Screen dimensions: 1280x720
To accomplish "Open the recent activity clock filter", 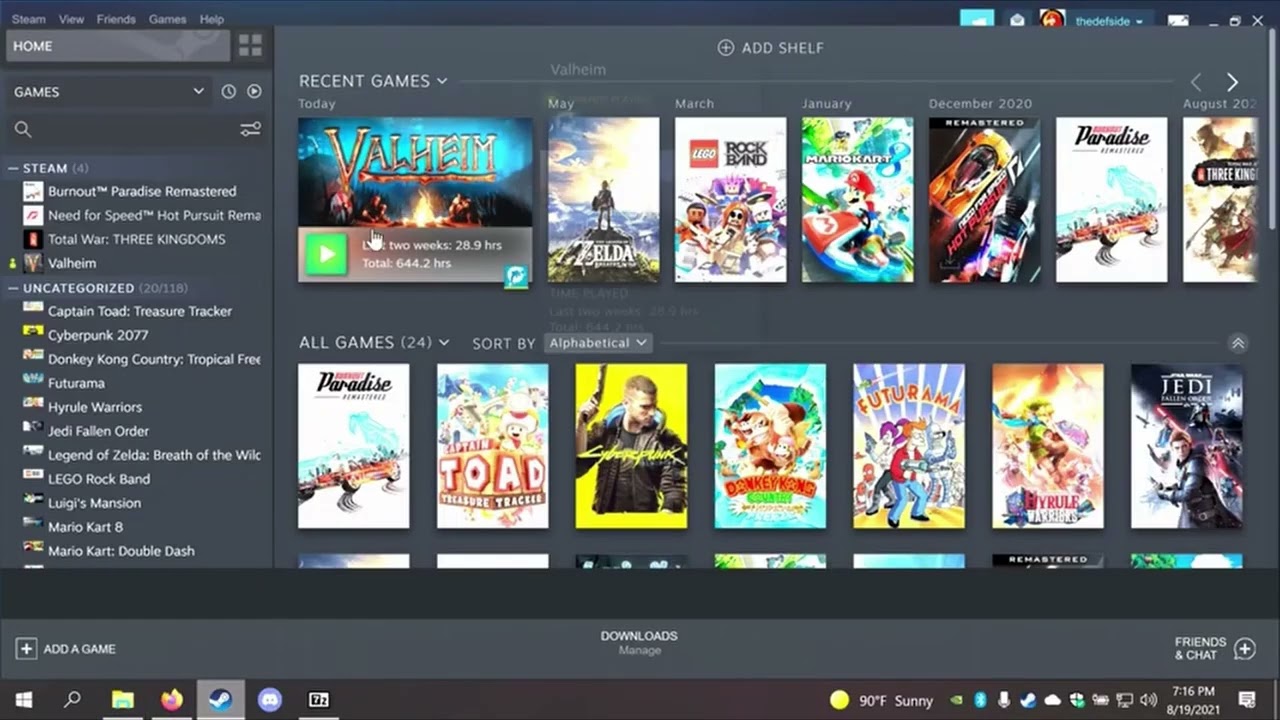I will coord(228,91).
